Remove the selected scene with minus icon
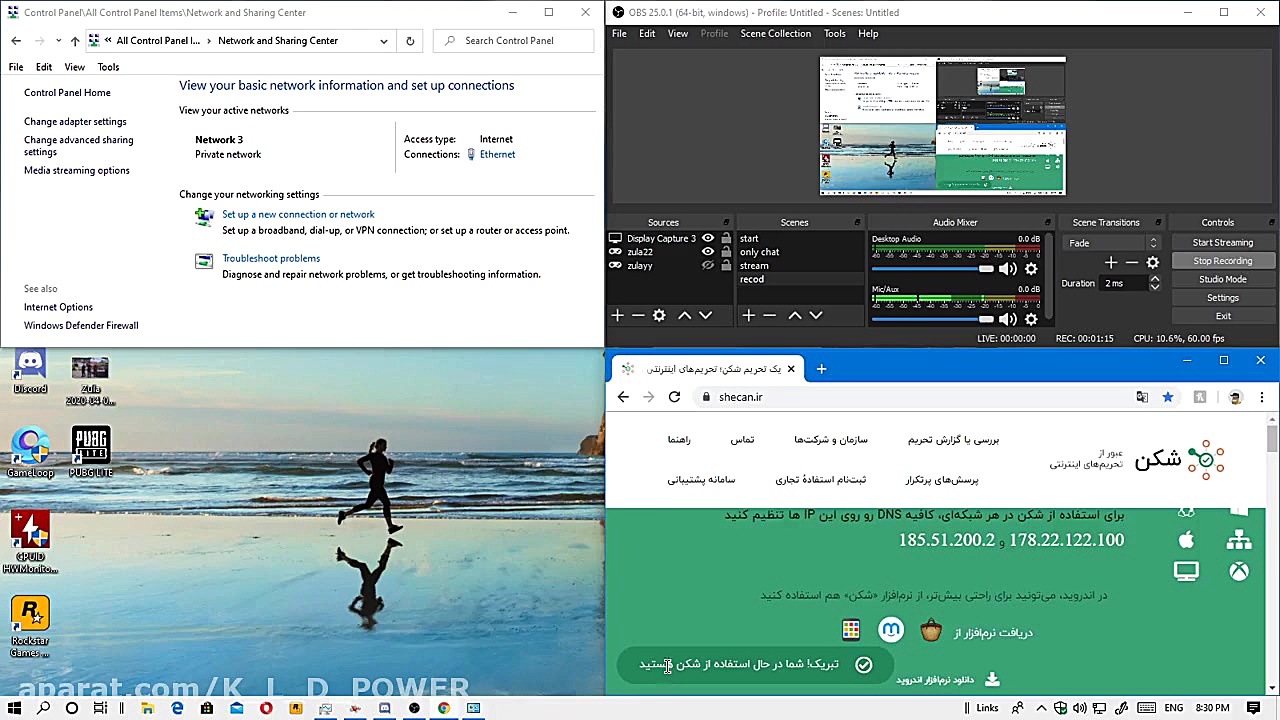This screenshot has width=1280, height=720. pyautogui.click(x=769, y=315)
